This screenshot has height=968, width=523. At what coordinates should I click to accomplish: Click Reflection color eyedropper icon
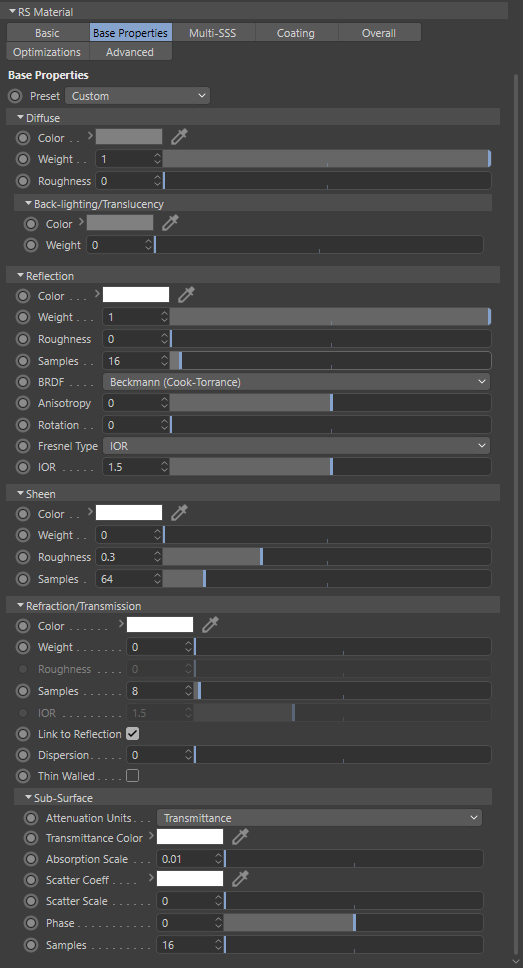(x=186, y=295)
